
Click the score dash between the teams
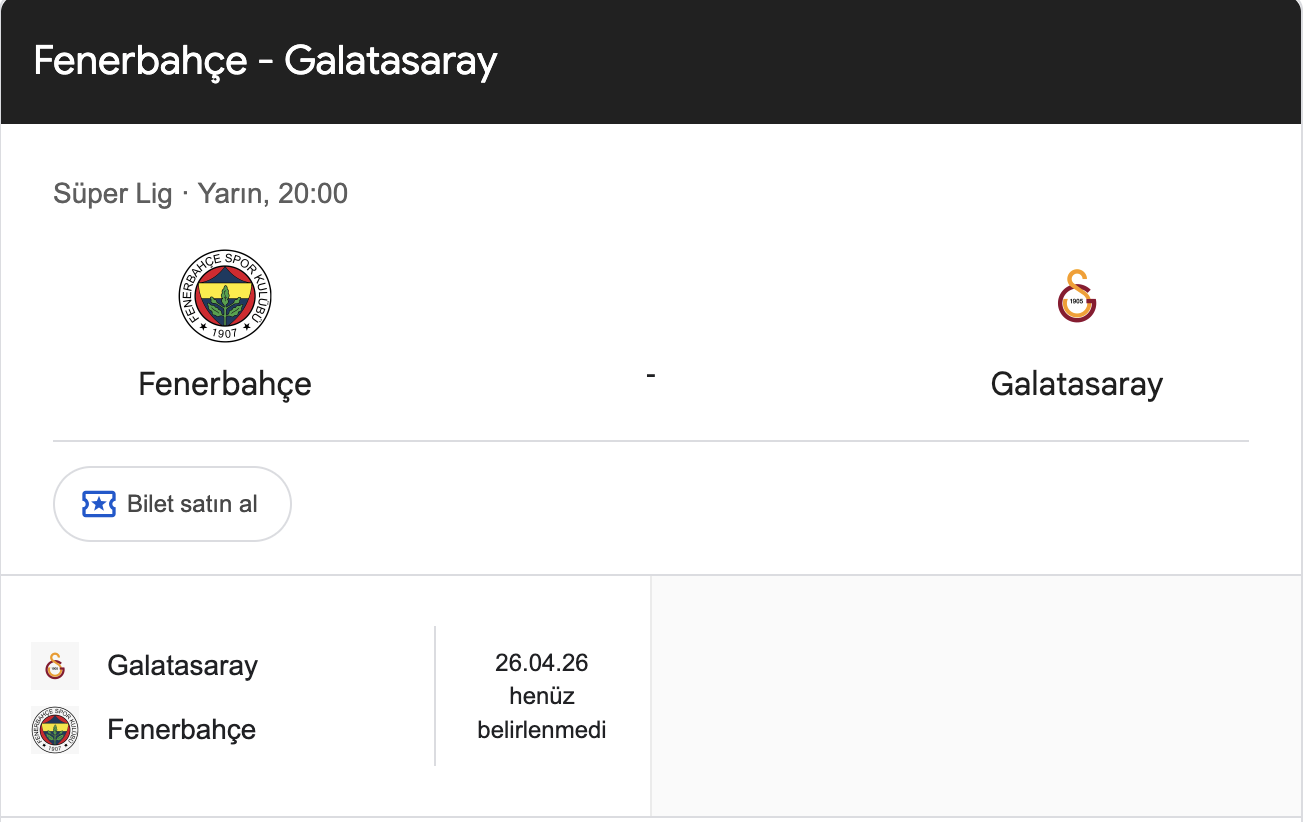pyautogui.click(x=651, y=375)
